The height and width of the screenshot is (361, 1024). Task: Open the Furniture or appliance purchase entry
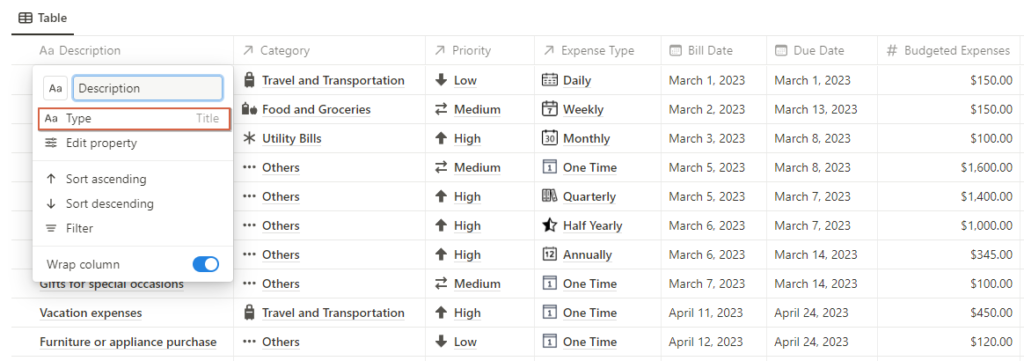point(128,341)
